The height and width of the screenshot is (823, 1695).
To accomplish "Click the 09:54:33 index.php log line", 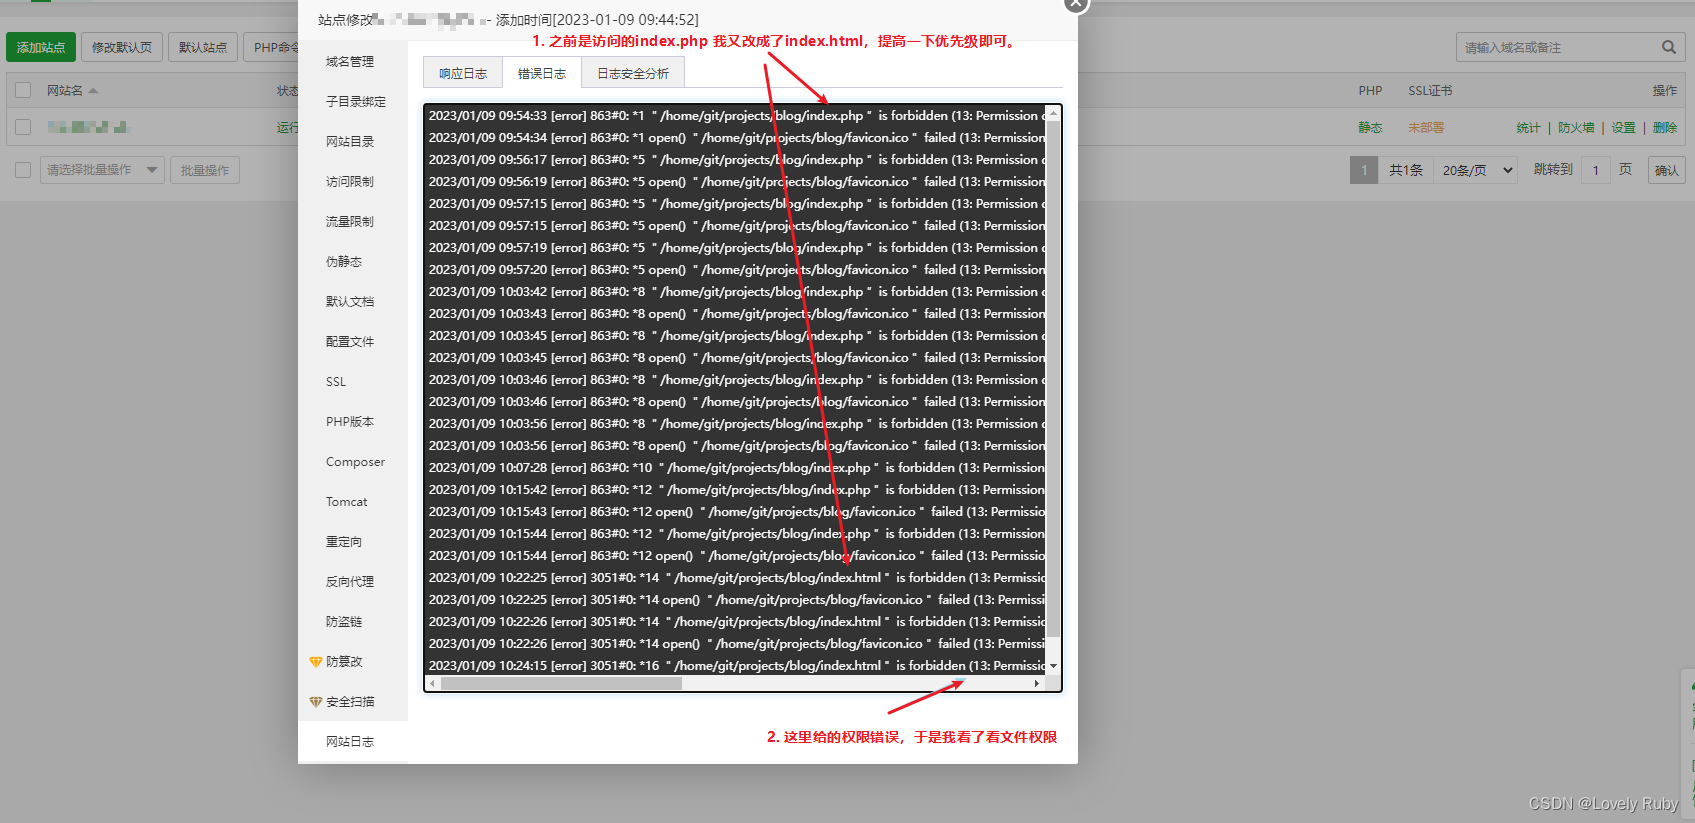I will (x=736, y=116).
